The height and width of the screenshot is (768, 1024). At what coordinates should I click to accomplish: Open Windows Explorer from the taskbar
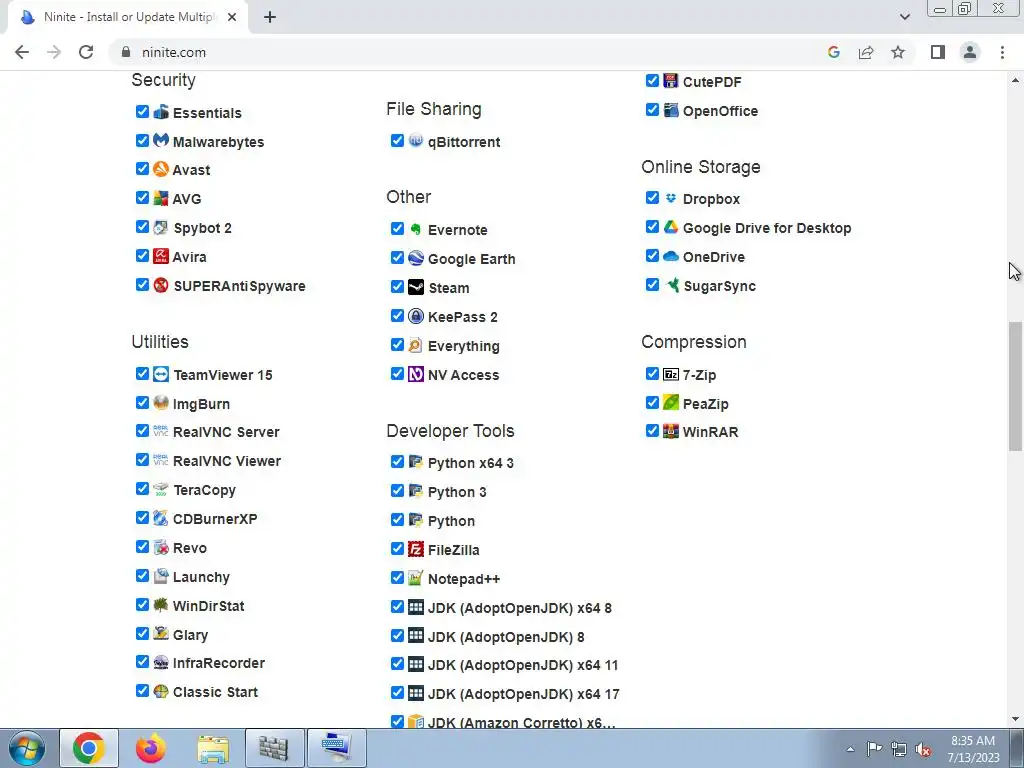[212, 748]
